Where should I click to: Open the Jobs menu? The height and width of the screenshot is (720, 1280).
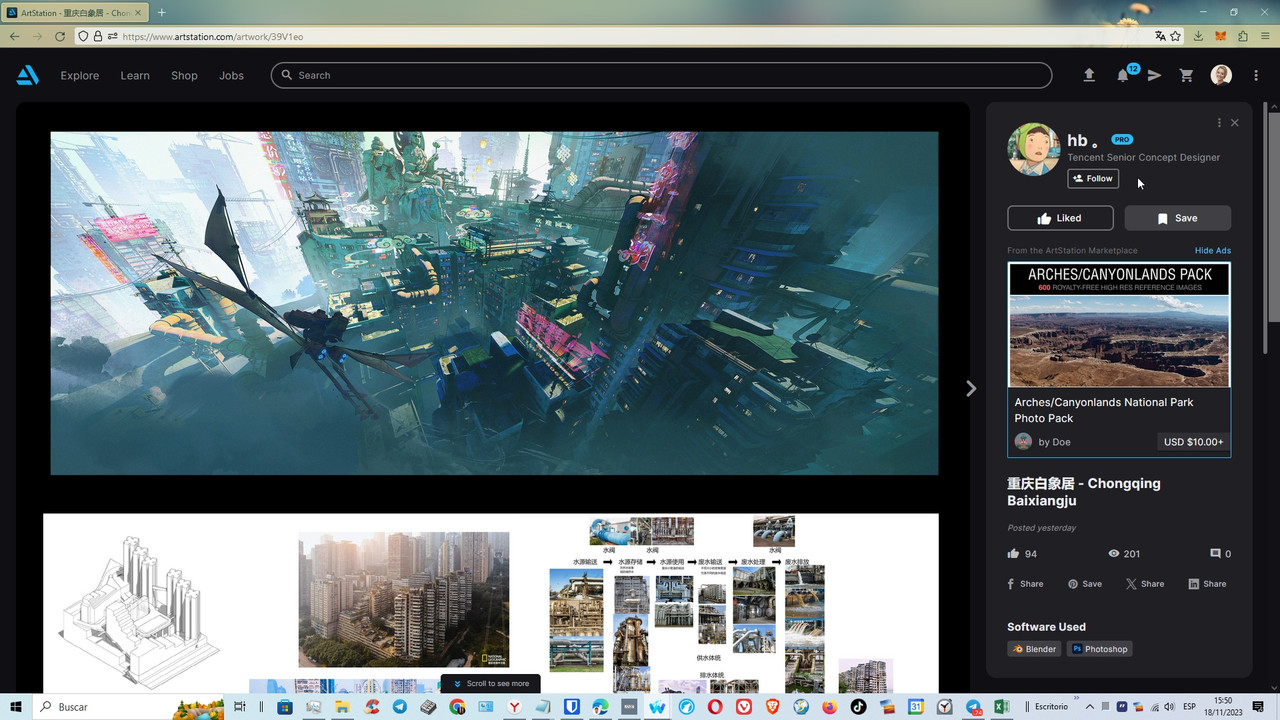tap(231, 75)
